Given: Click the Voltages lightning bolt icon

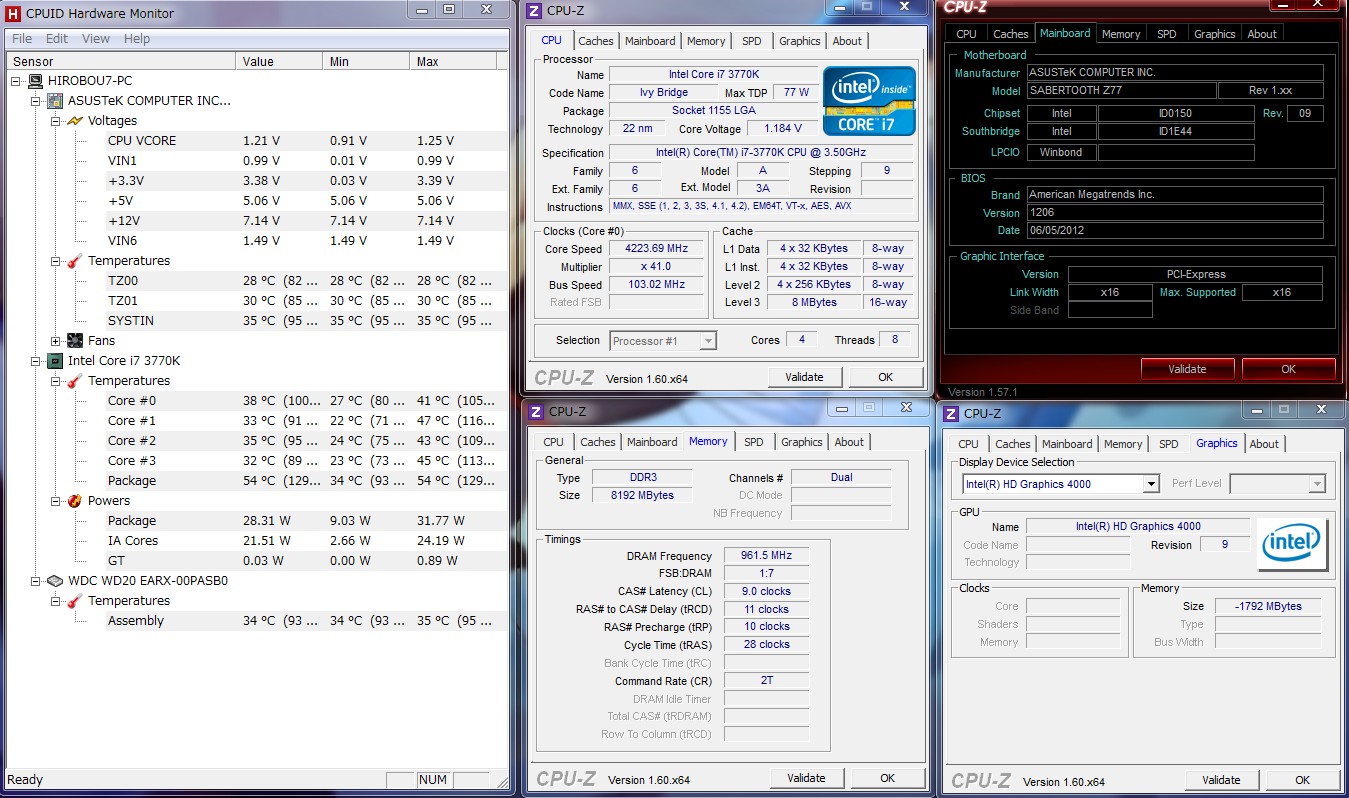Looking at the screenshot, I should point(75,121).
